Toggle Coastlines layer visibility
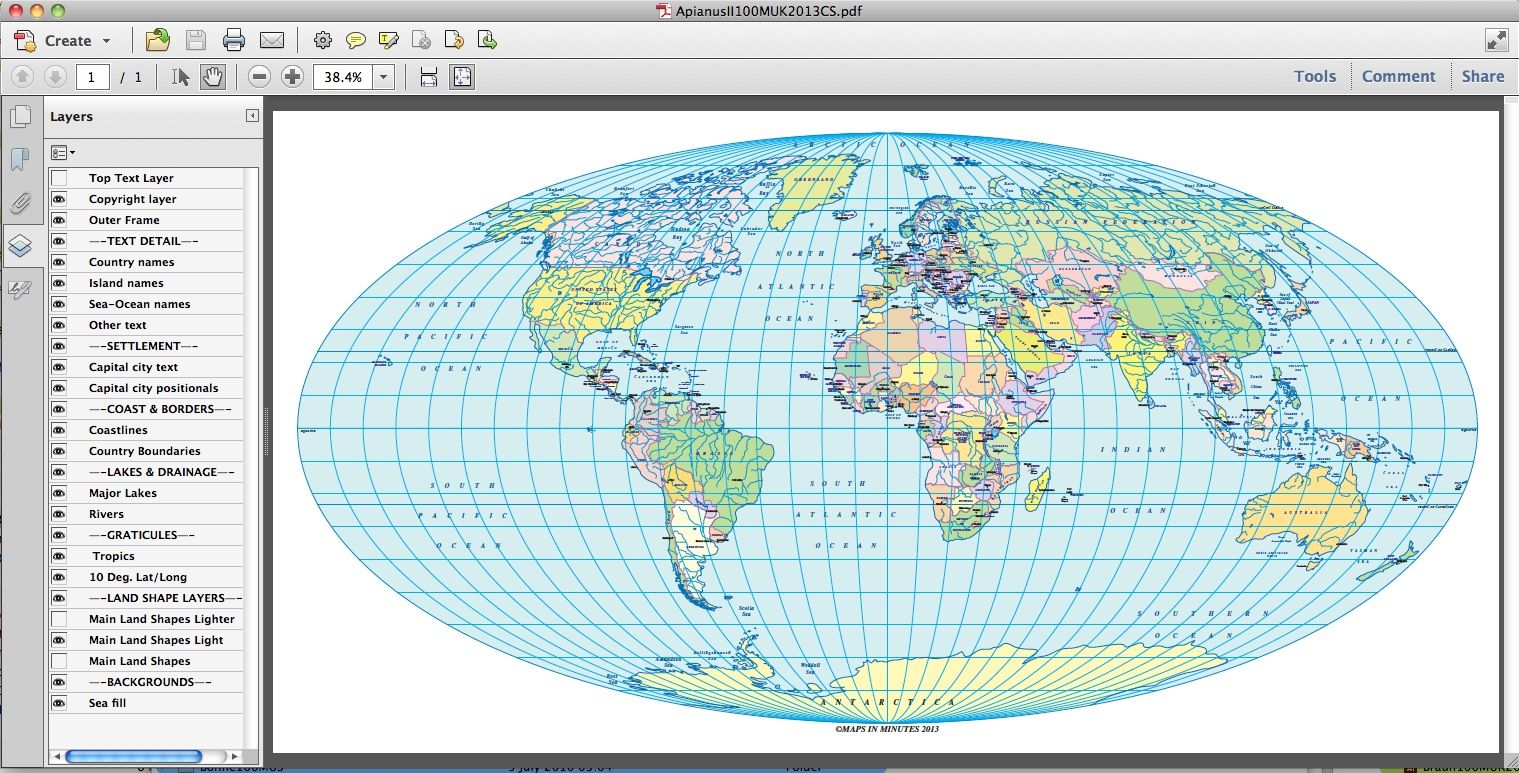 (59, 430)
